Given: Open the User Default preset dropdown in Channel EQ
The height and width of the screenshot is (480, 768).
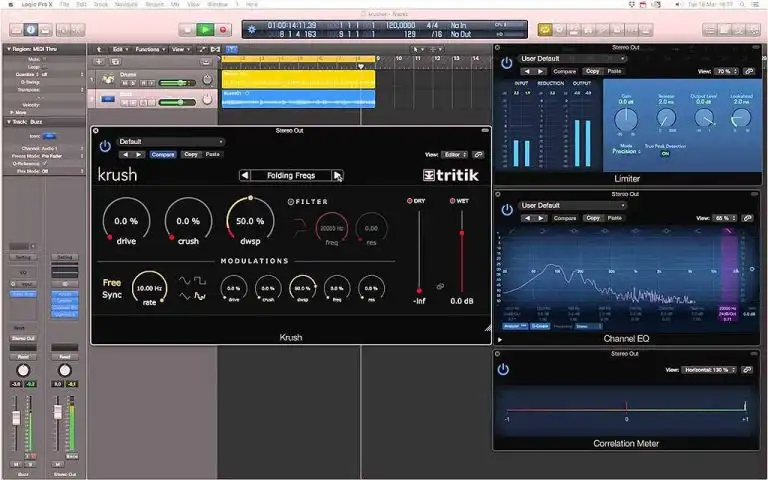Looking at the screenshot, I should (573, 206).
